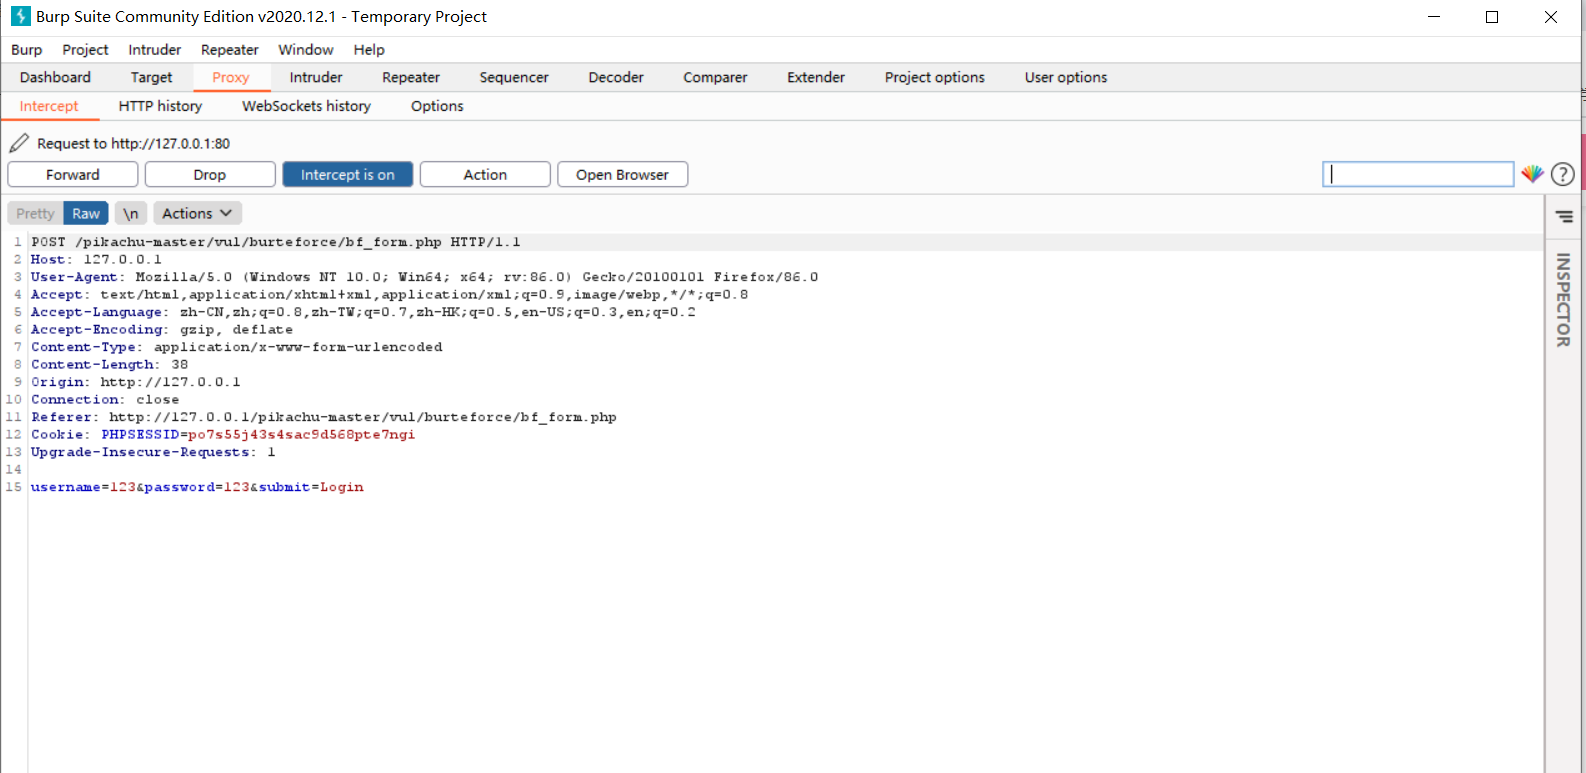This screenshot has width=1586, height=773.
Task: Select the Intercept sub-tab
Action: [49, 106]
